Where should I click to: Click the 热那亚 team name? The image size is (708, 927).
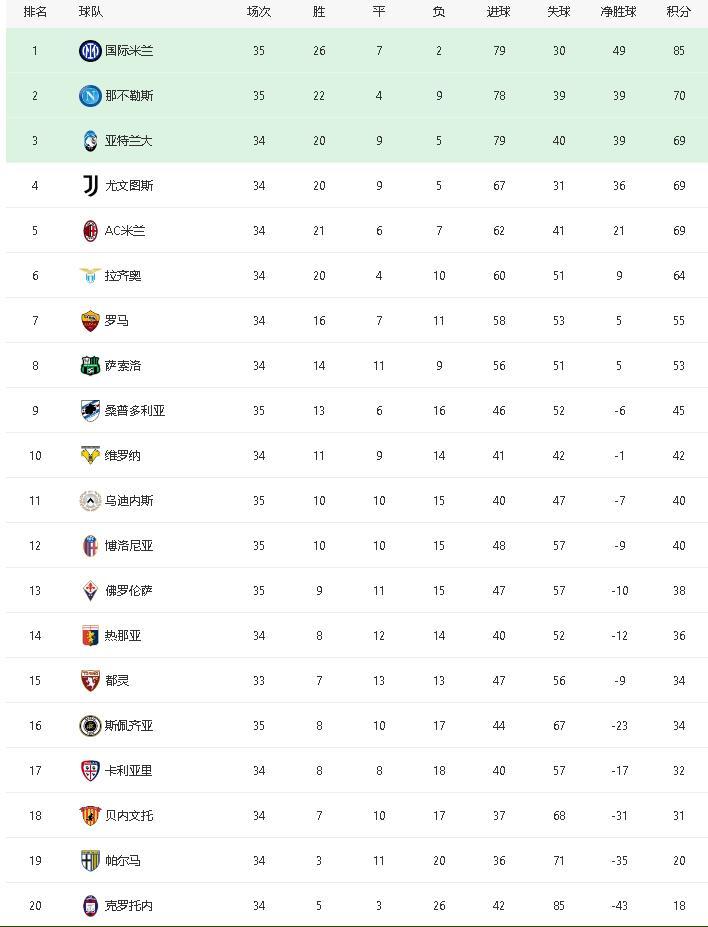pos(123,636)
